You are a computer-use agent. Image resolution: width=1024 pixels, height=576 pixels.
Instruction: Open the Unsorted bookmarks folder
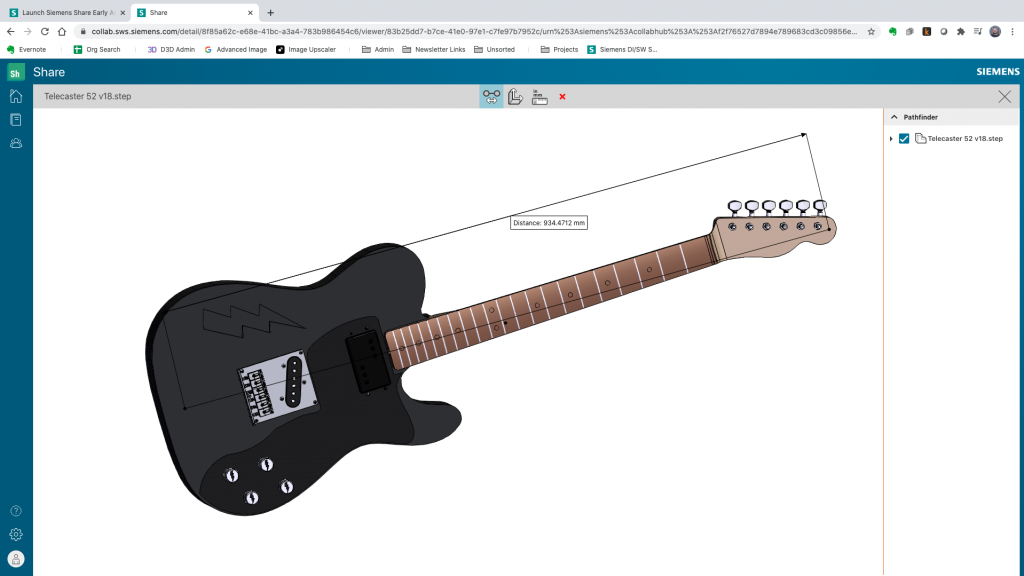point(494,50)
